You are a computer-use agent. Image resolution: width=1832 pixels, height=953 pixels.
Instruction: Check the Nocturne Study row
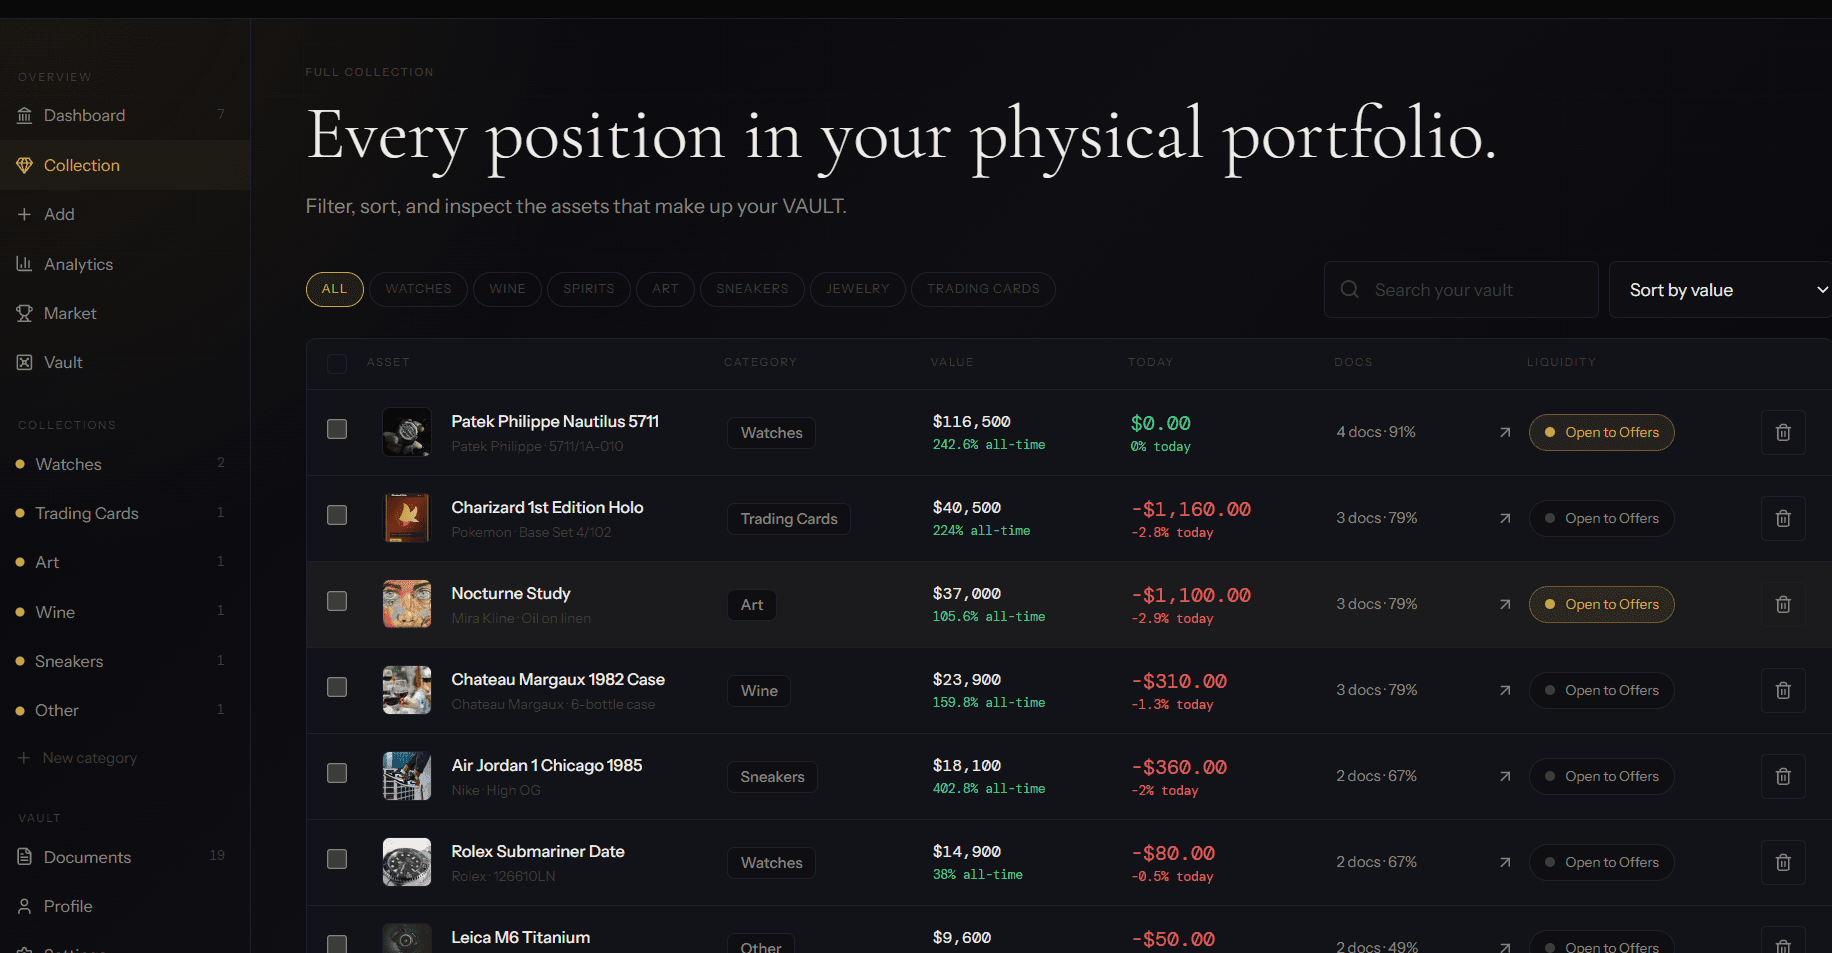click(x=337, y=601)
